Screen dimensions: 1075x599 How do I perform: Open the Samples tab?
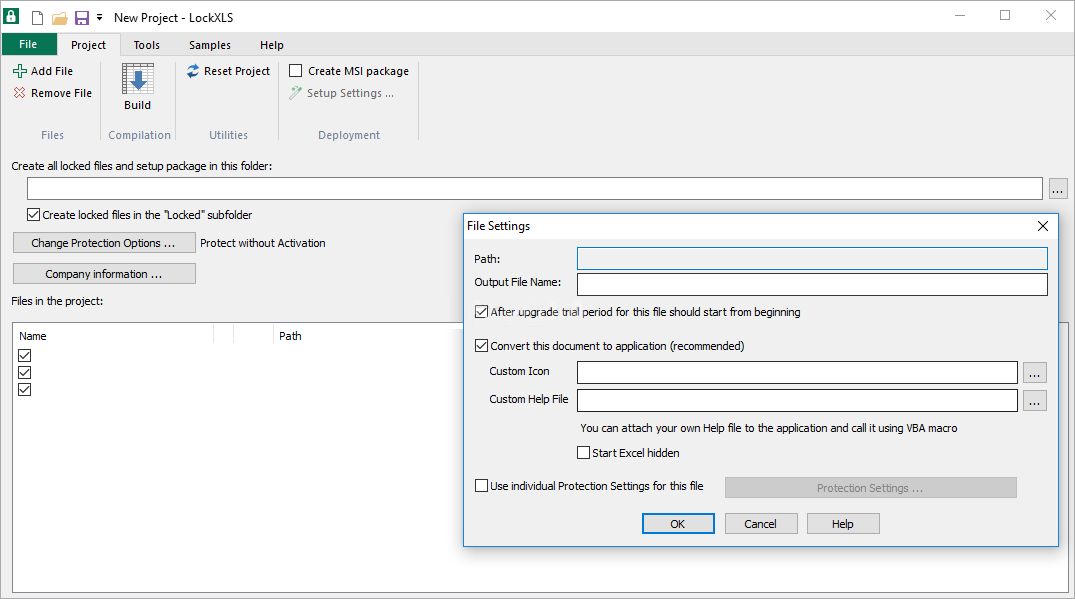[210, 45]
